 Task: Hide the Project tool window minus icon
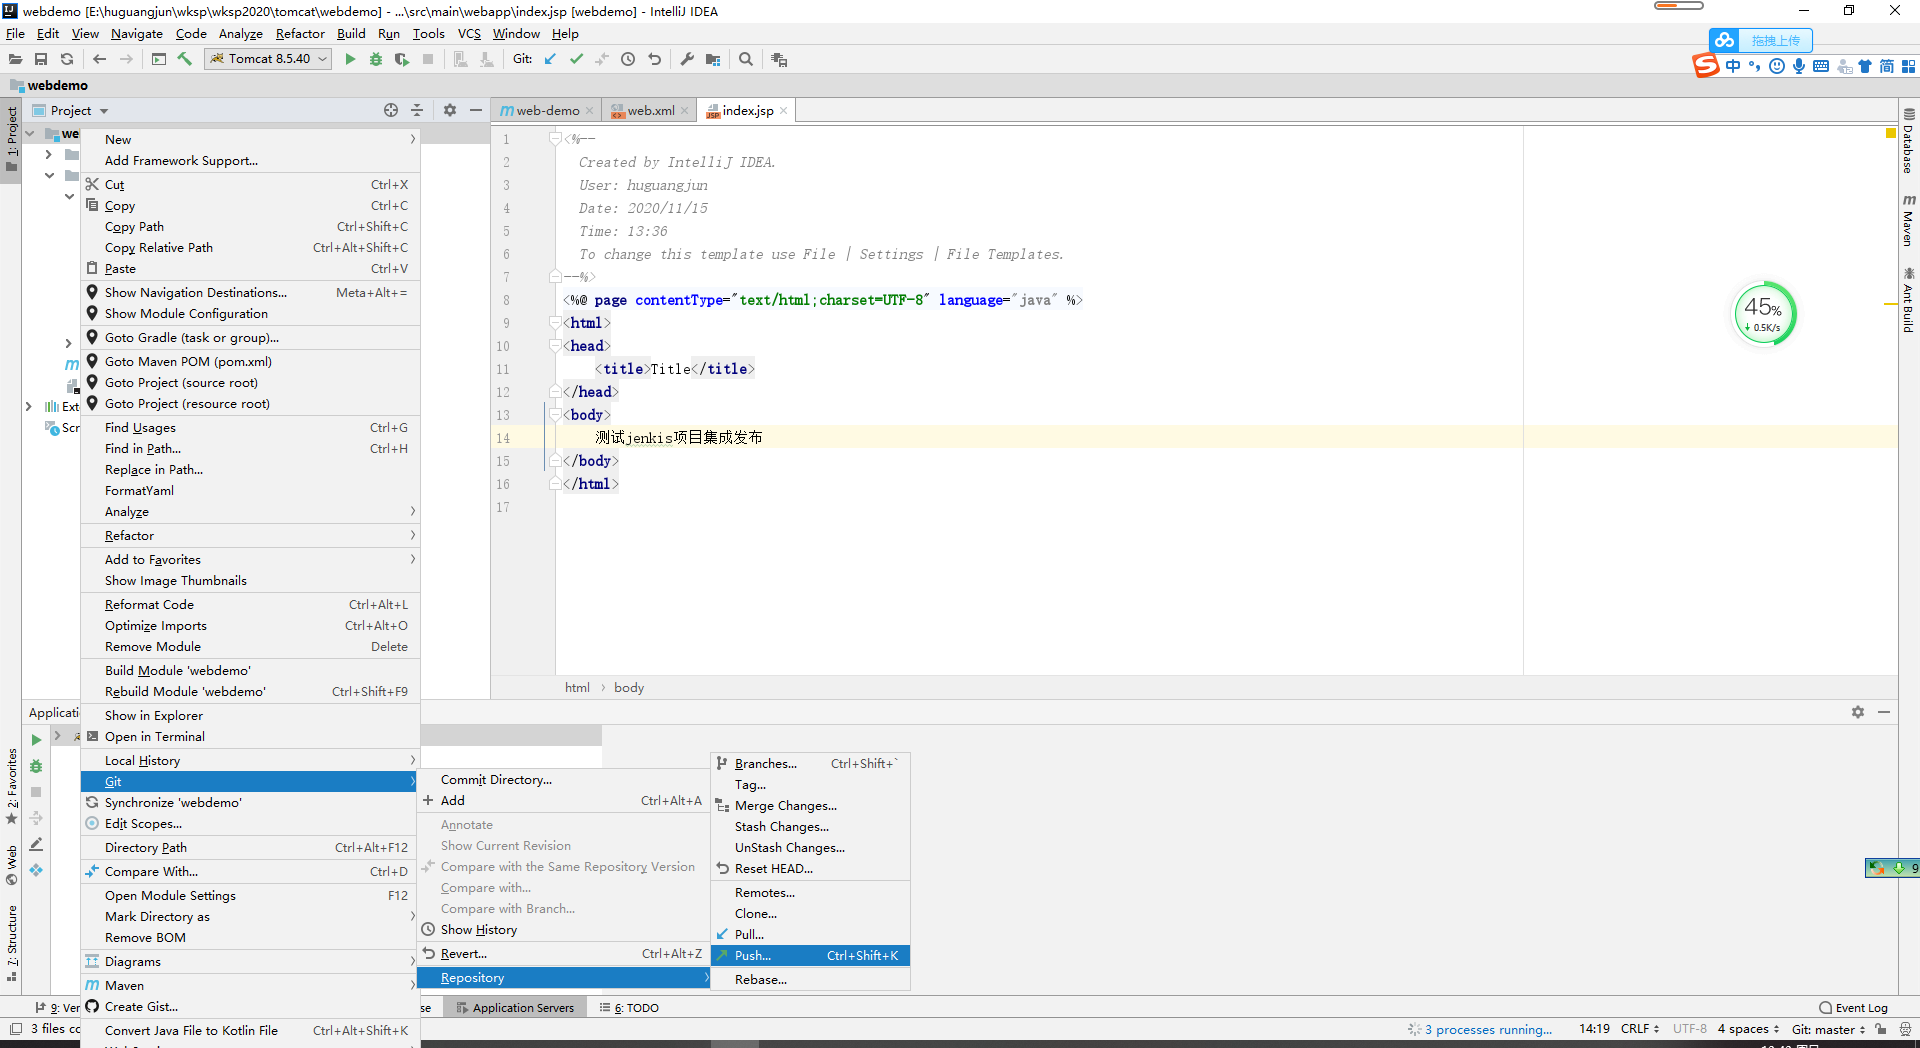pyautogui.click(x=476, y=110)
